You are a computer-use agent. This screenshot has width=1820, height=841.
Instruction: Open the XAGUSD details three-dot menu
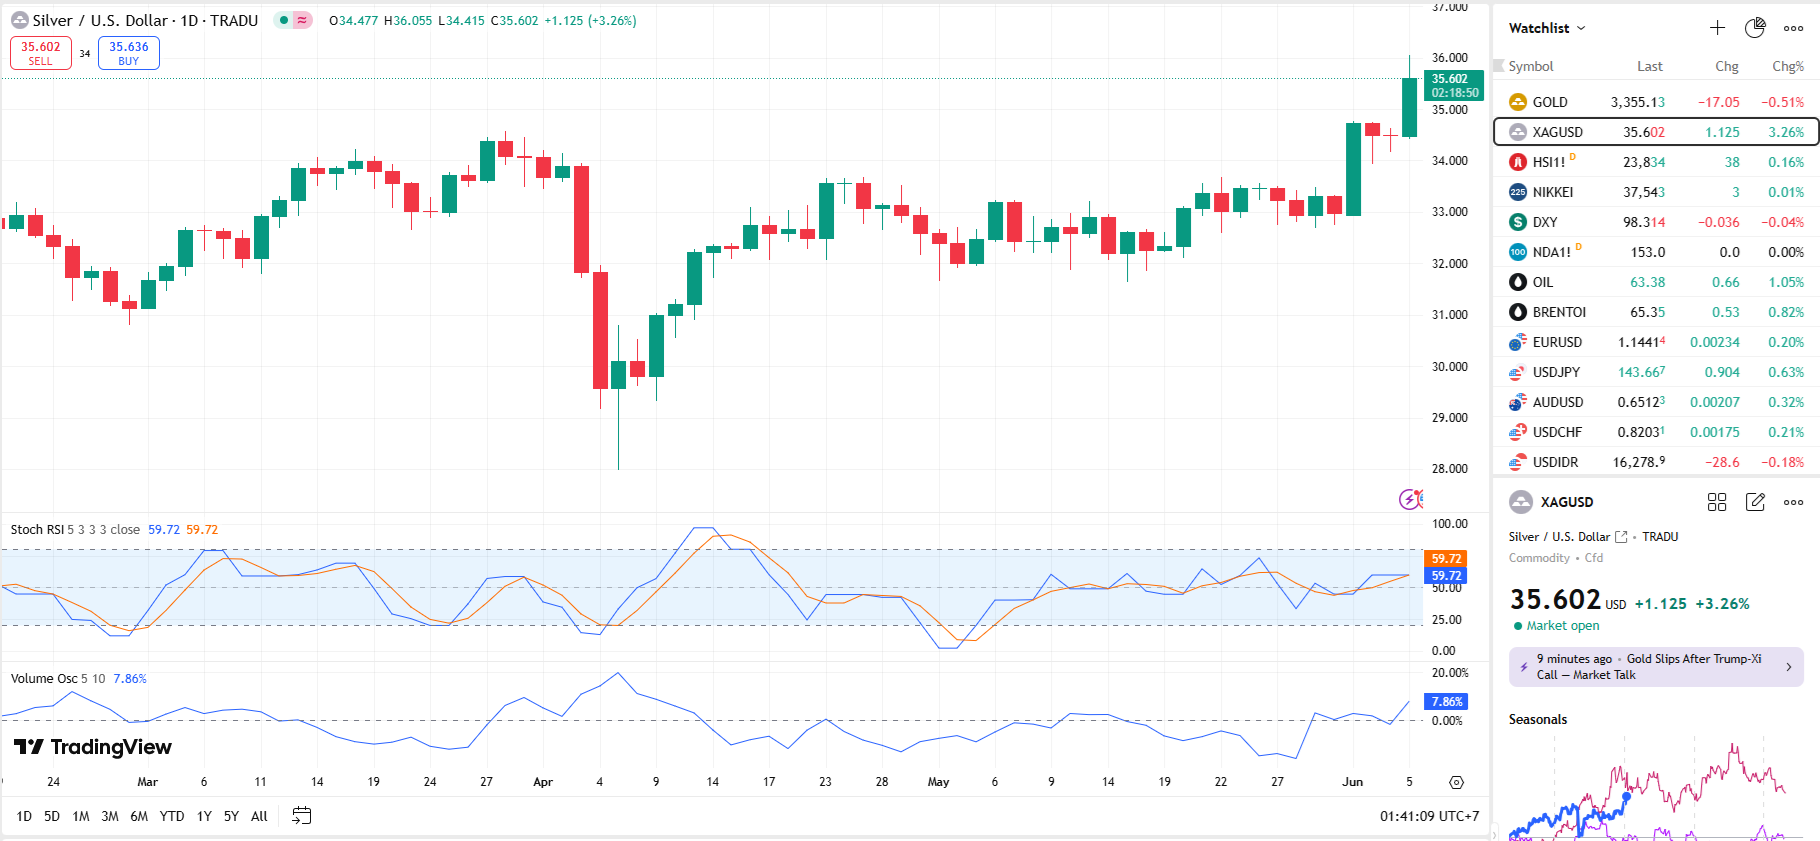(1794, 502)
